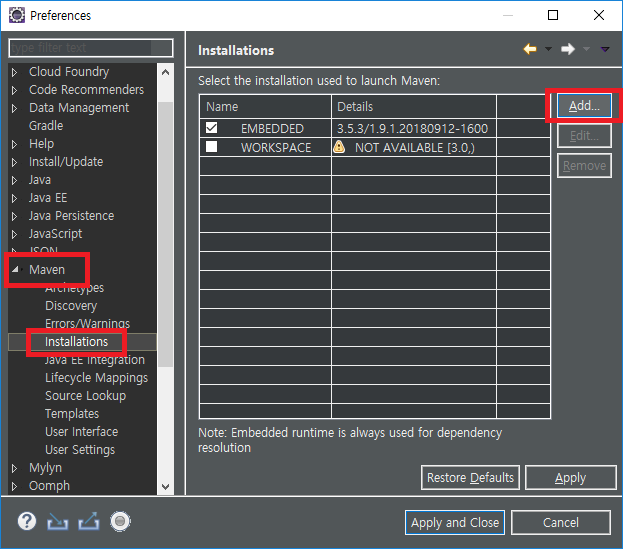This screenshot has width=623, height=549.
Task: Open the back history dropdown arrow
Action: (548, 49)
